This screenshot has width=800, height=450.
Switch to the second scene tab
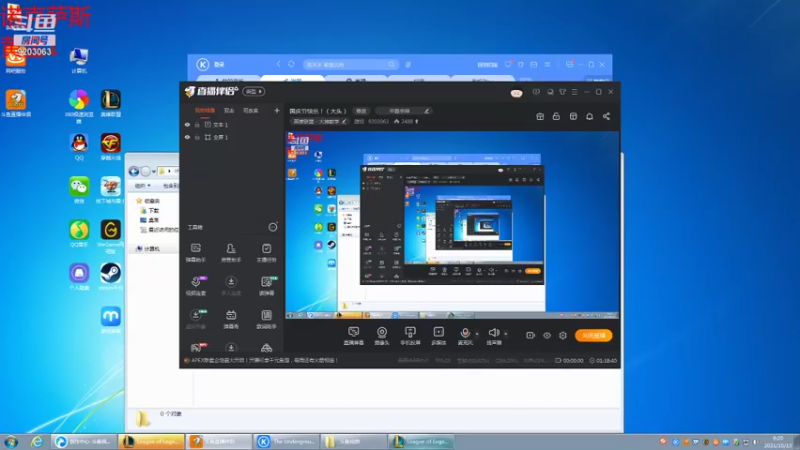pyautogui.click(x=229, y=111)
